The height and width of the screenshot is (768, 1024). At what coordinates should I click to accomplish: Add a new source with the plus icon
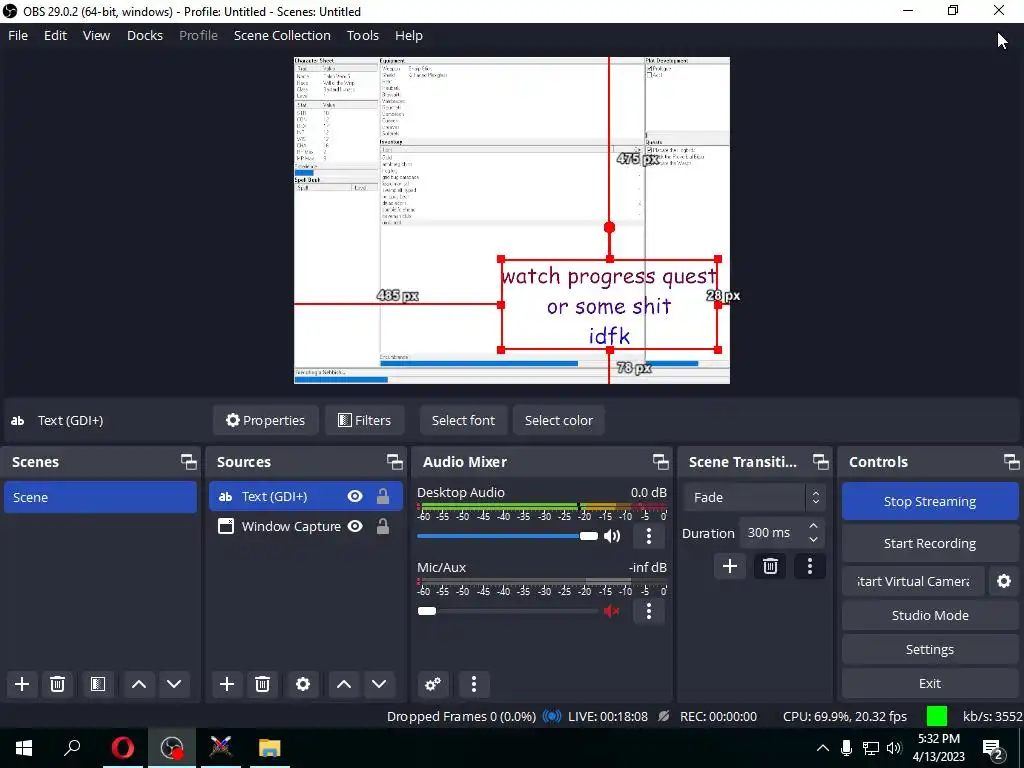tap(227, 684)
